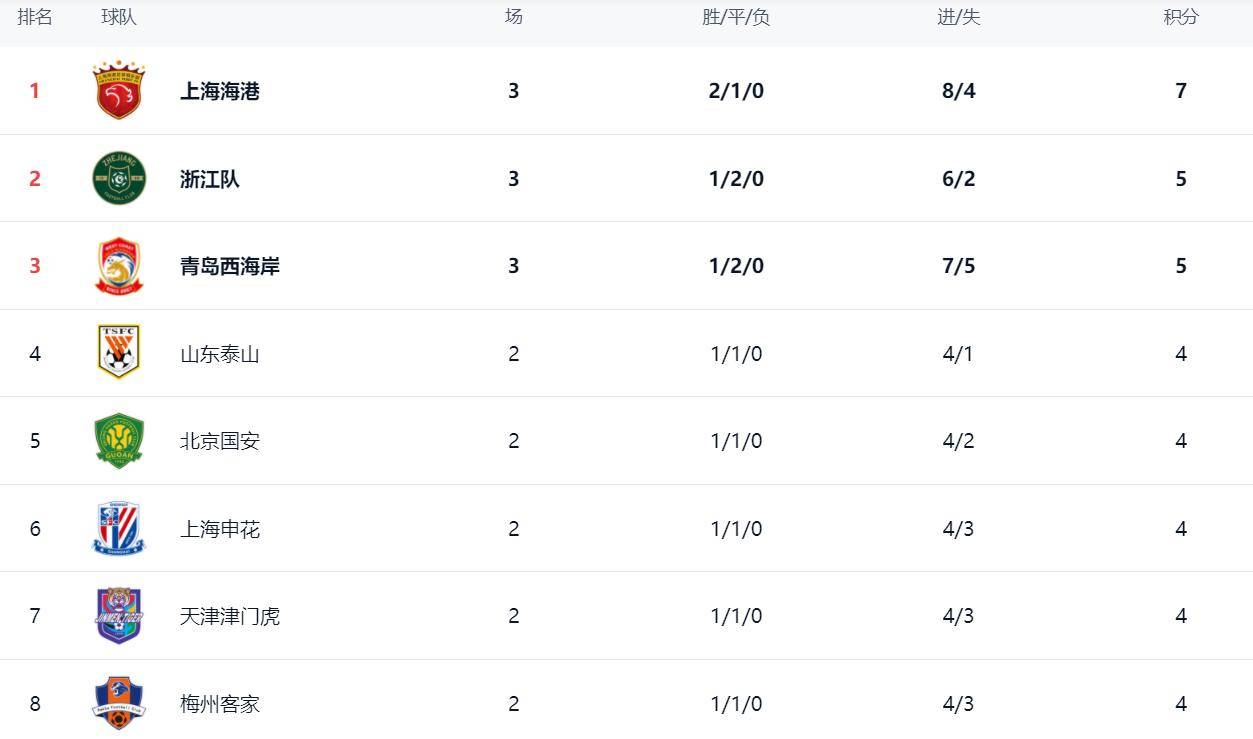Click the 青岛西海岸 team badge
1253x739 pixels.
tap(119, 266)
